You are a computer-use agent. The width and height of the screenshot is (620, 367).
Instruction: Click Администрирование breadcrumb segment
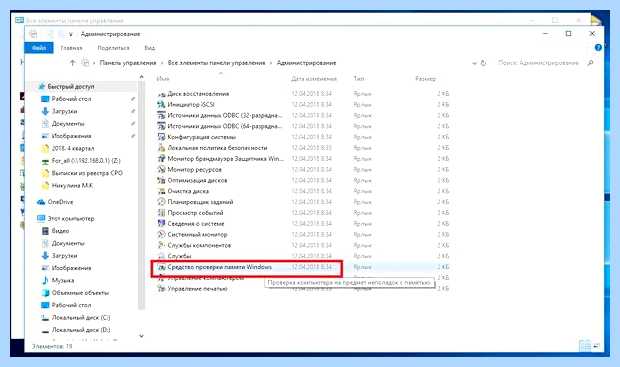click(x=306, y=63)
